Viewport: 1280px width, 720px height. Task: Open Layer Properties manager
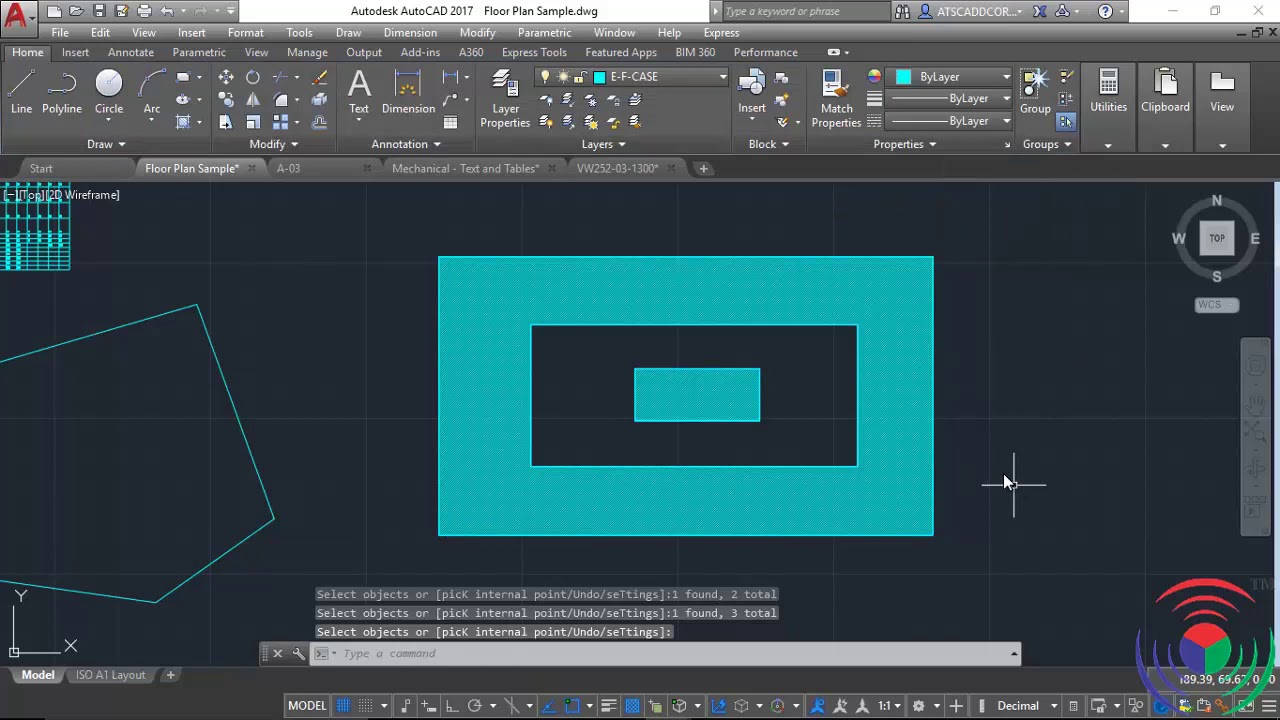click(505, 99)
